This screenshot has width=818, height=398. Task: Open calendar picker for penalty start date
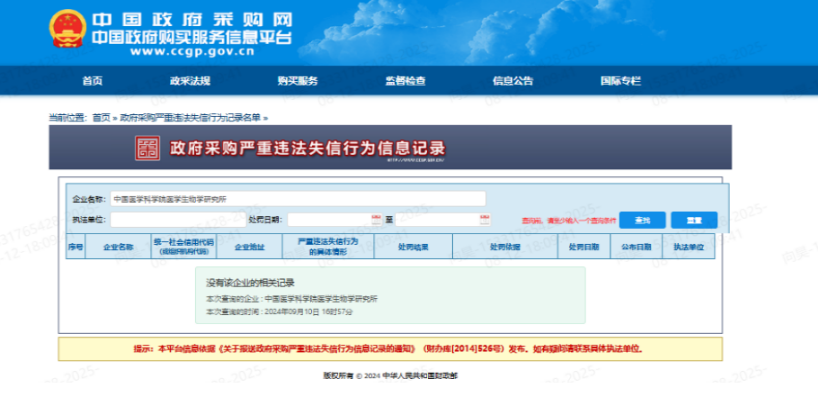coord(376,220)
